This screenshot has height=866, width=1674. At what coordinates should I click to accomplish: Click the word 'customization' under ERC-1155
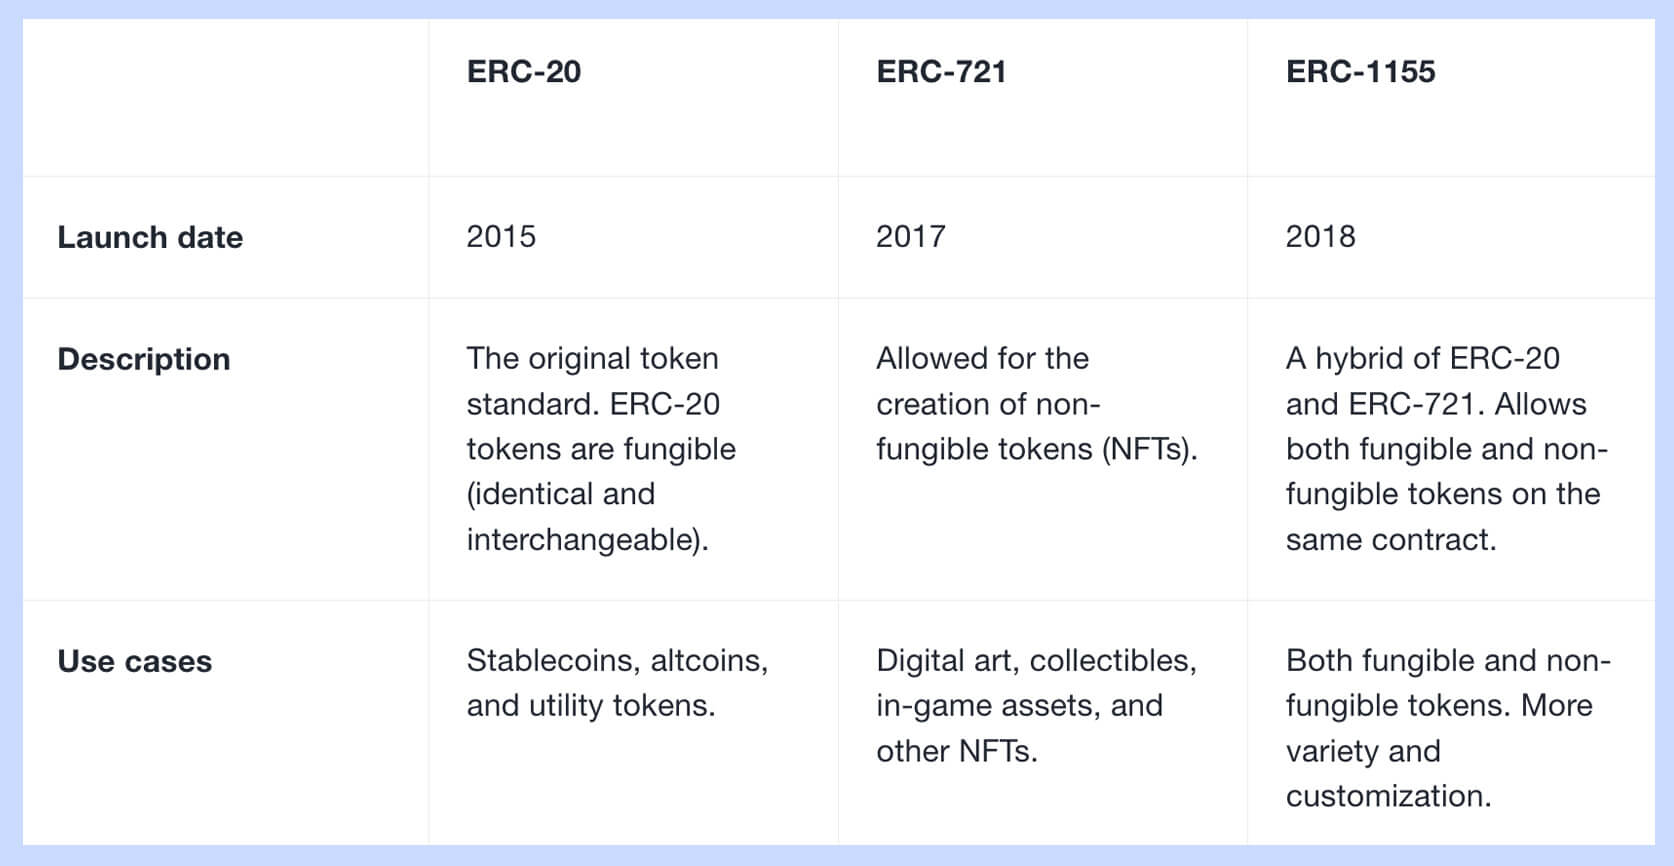(x=1387, y=796)
